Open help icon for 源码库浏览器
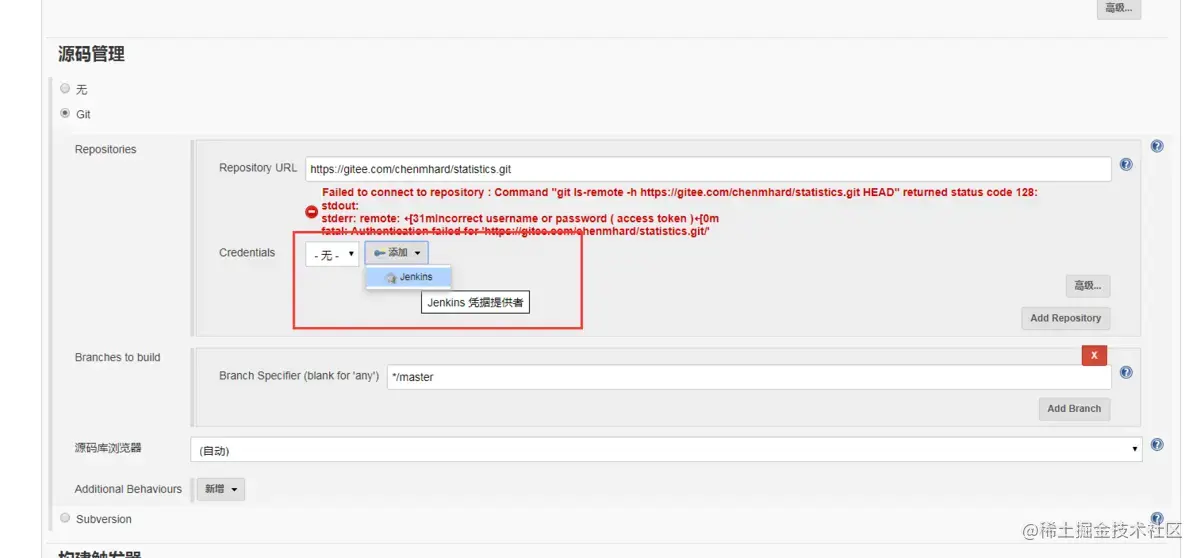1200x558 pixels. click(x=1157, y=445)
